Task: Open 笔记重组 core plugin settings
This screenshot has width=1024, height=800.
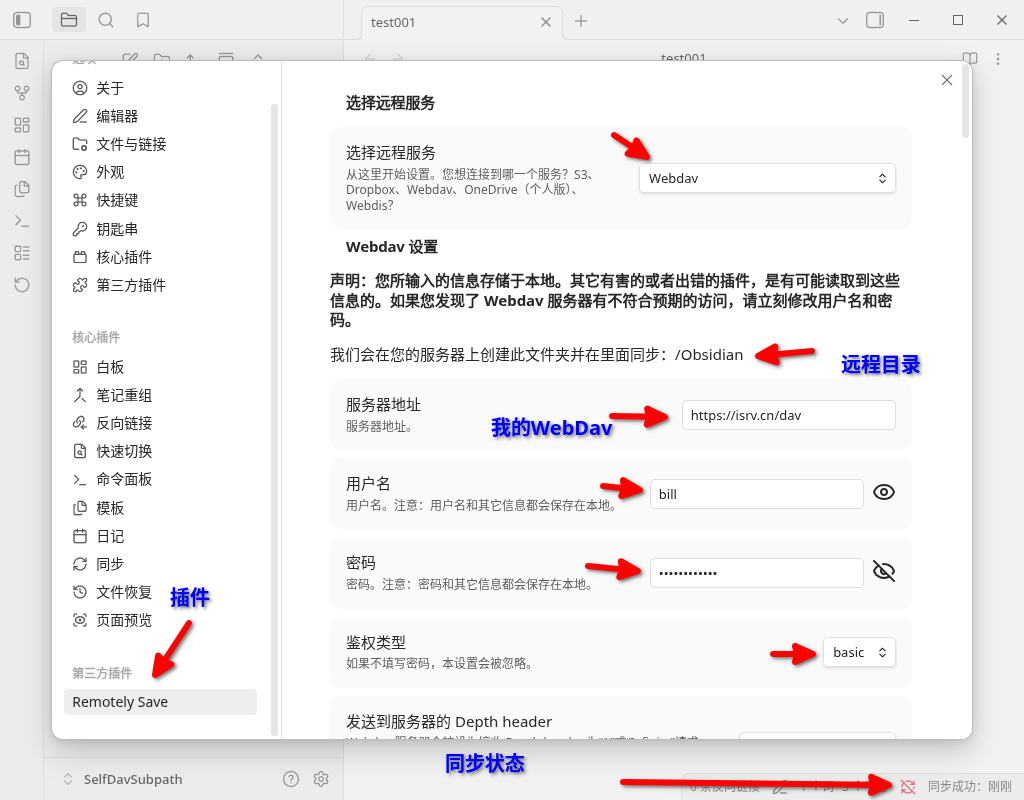Action: click(x=160, y=395)
